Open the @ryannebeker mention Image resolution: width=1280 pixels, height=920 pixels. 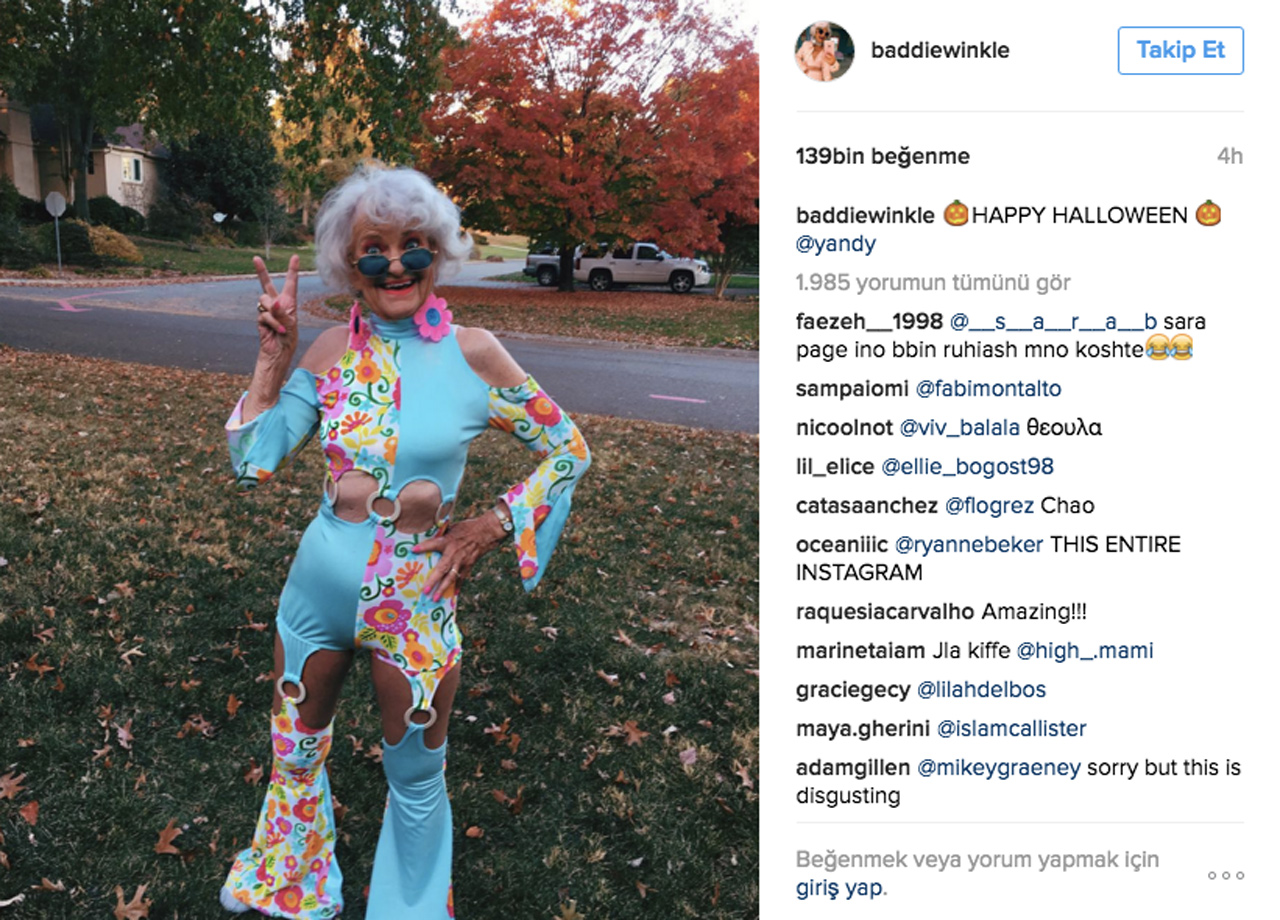tap(968, 545)
